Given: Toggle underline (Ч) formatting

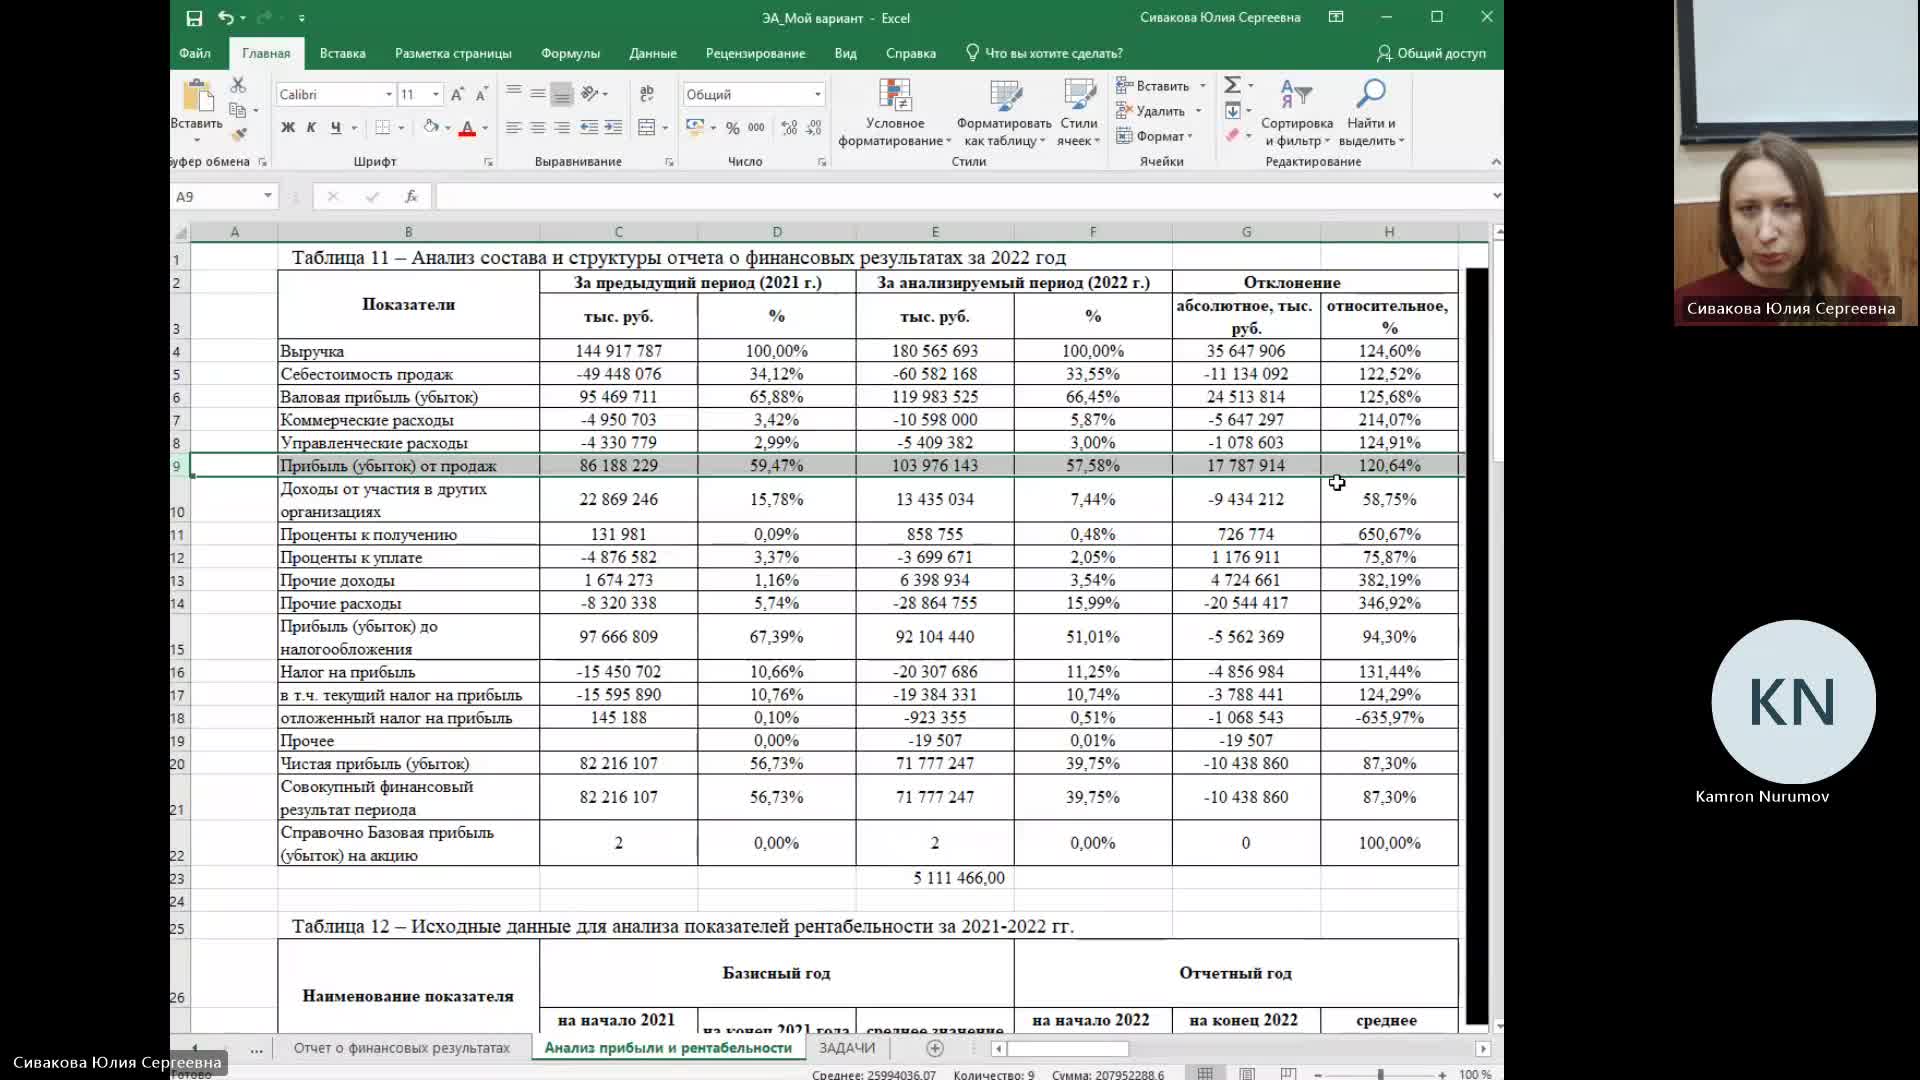Looking at the screenshot, I should tap(336, 127).
